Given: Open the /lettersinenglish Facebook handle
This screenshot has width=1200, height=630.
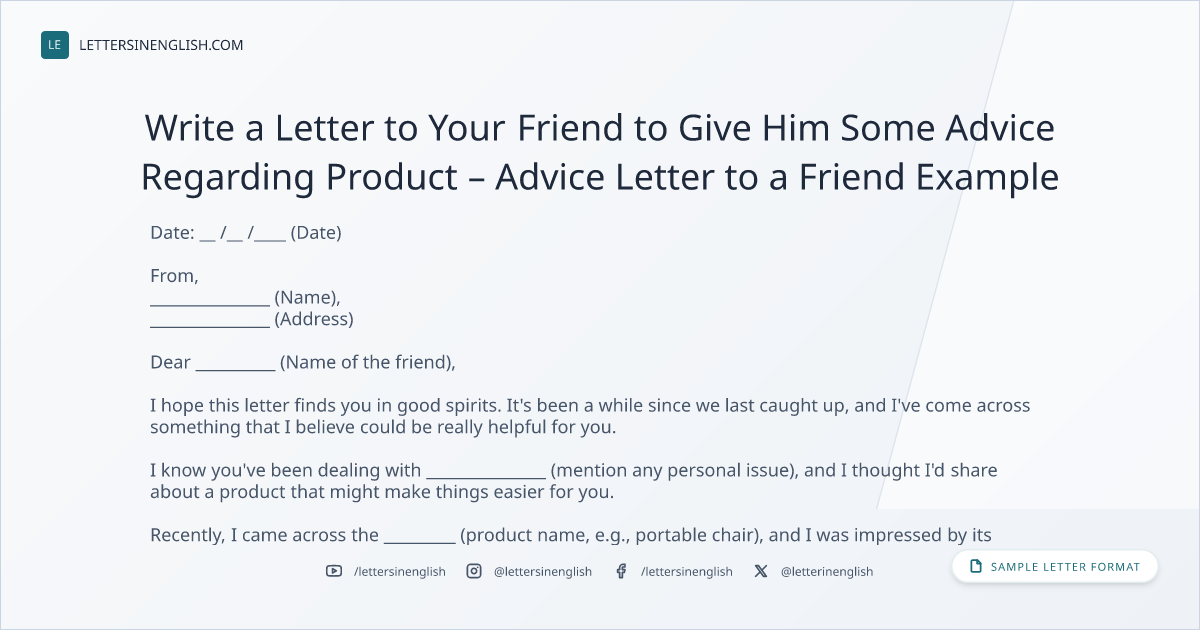Looking at the screenshot, I should tap(687, 571).
